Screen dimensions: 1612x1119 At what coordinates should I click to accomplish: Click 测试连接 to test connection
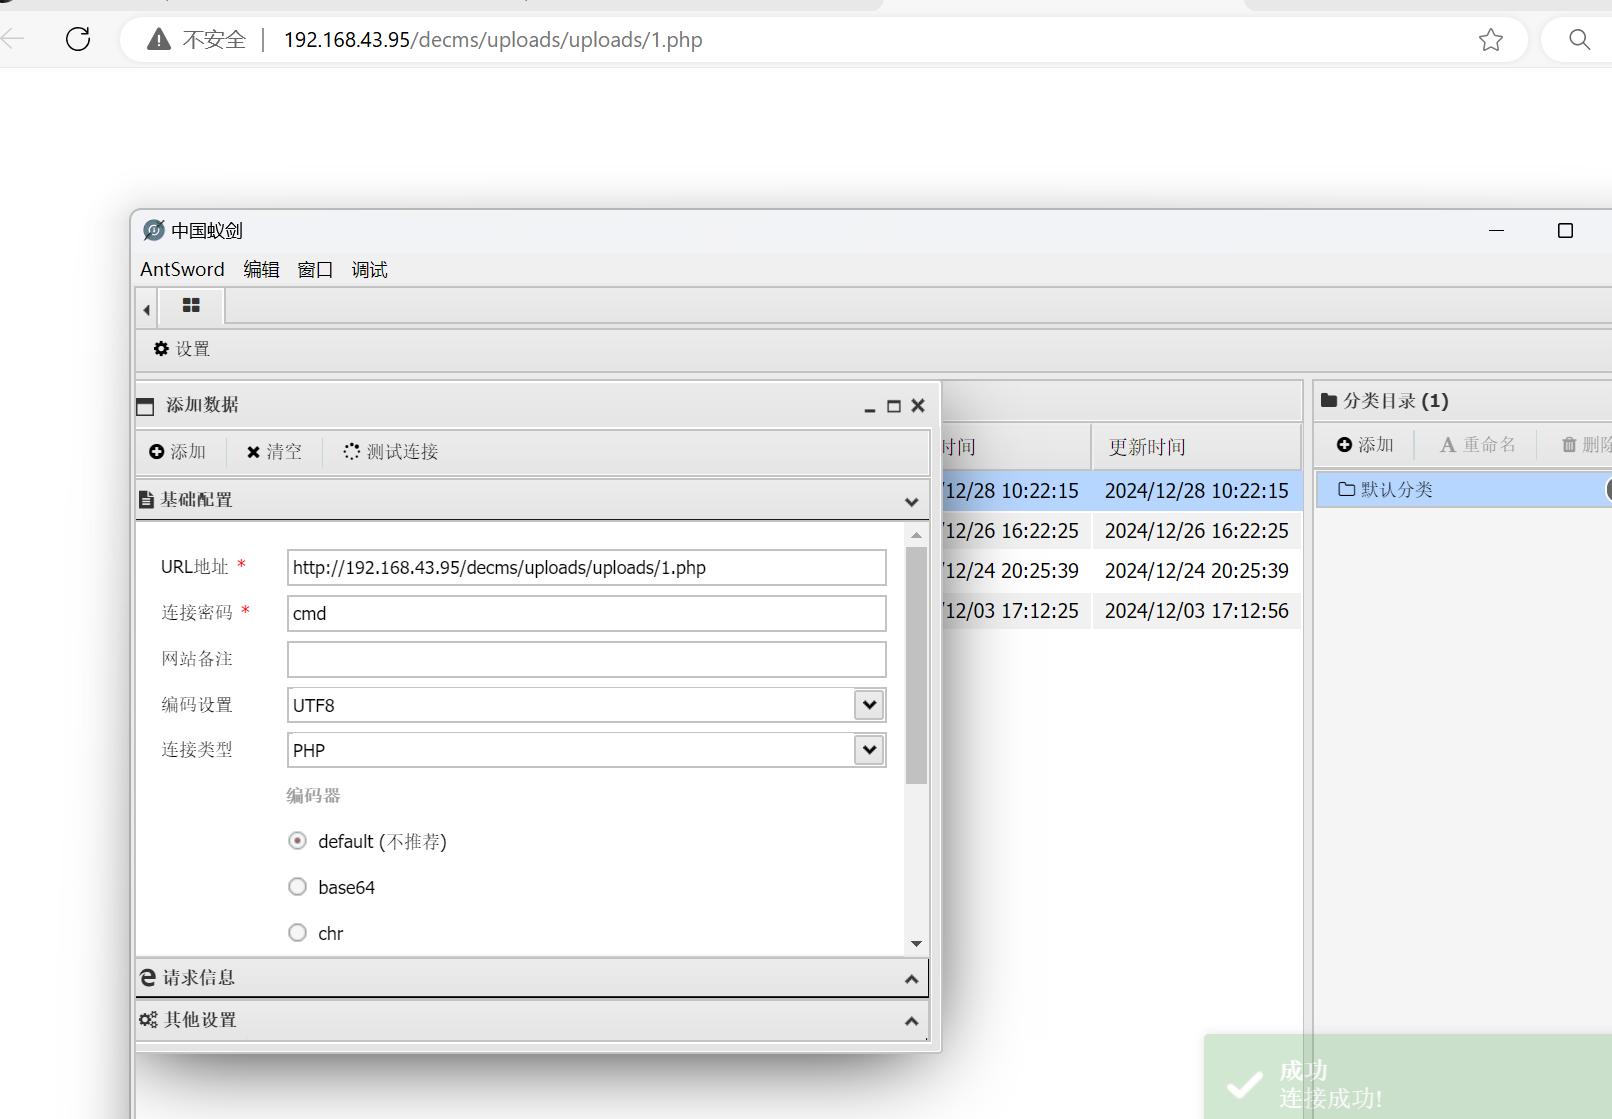(391, 452)
